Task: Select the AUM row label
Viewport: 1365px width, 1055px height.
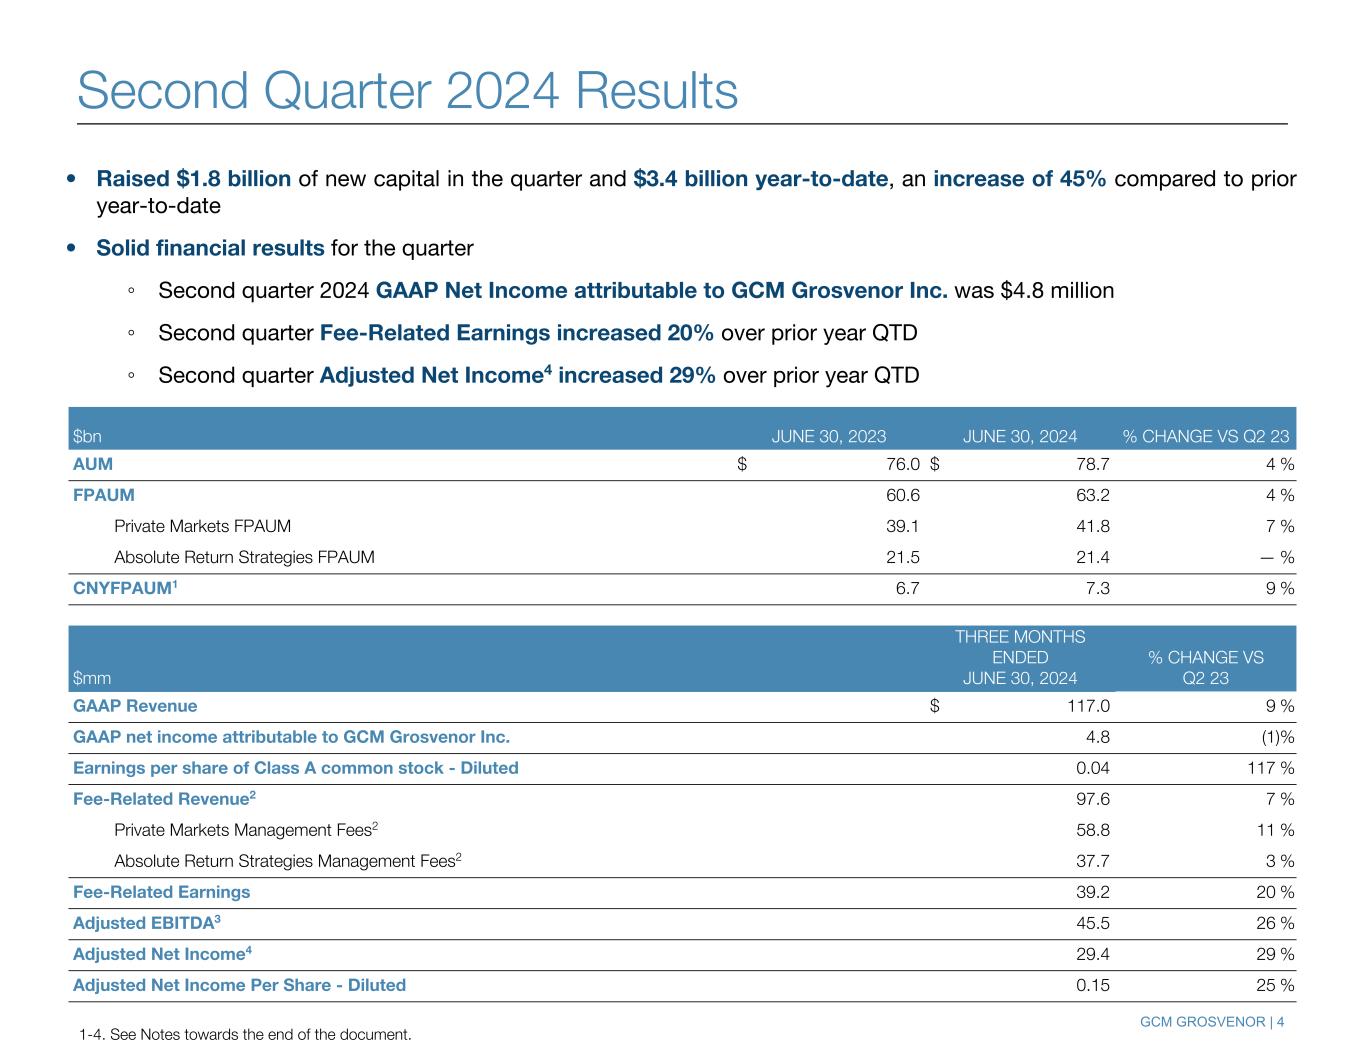Action: tap(93, 464)
